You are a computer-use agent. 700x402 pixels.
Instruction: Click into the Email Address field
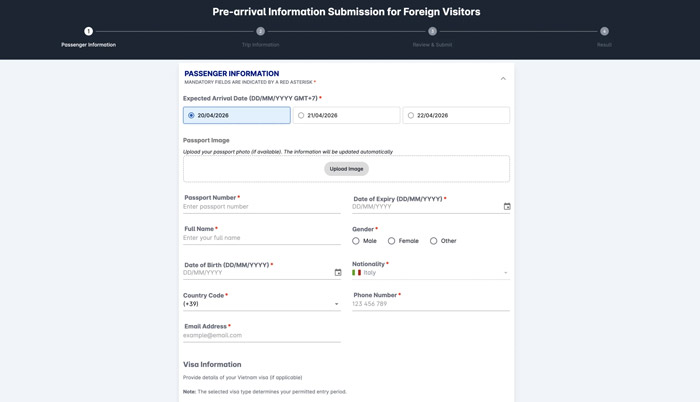tap(261, 336)
